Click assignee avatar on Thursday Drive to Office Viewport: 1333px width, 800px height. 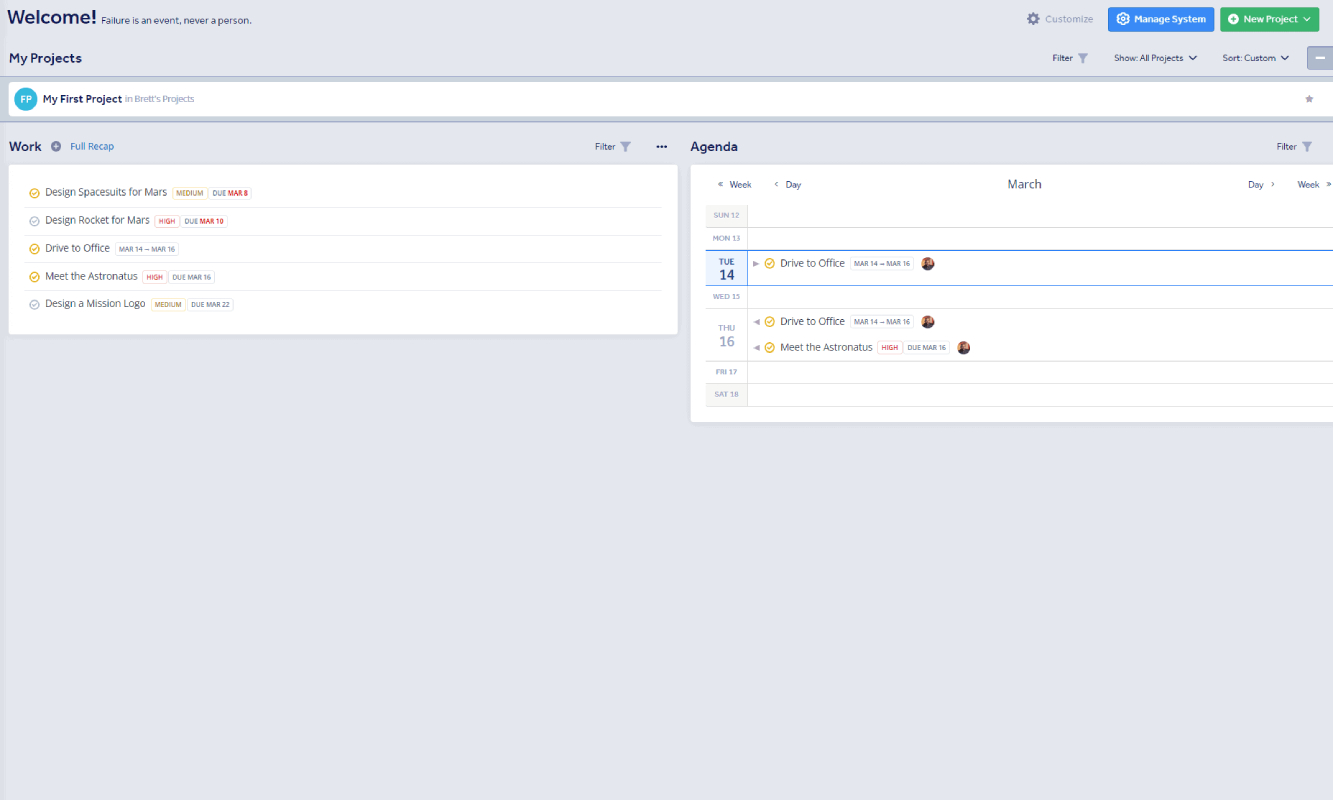[x=928, y=322]
